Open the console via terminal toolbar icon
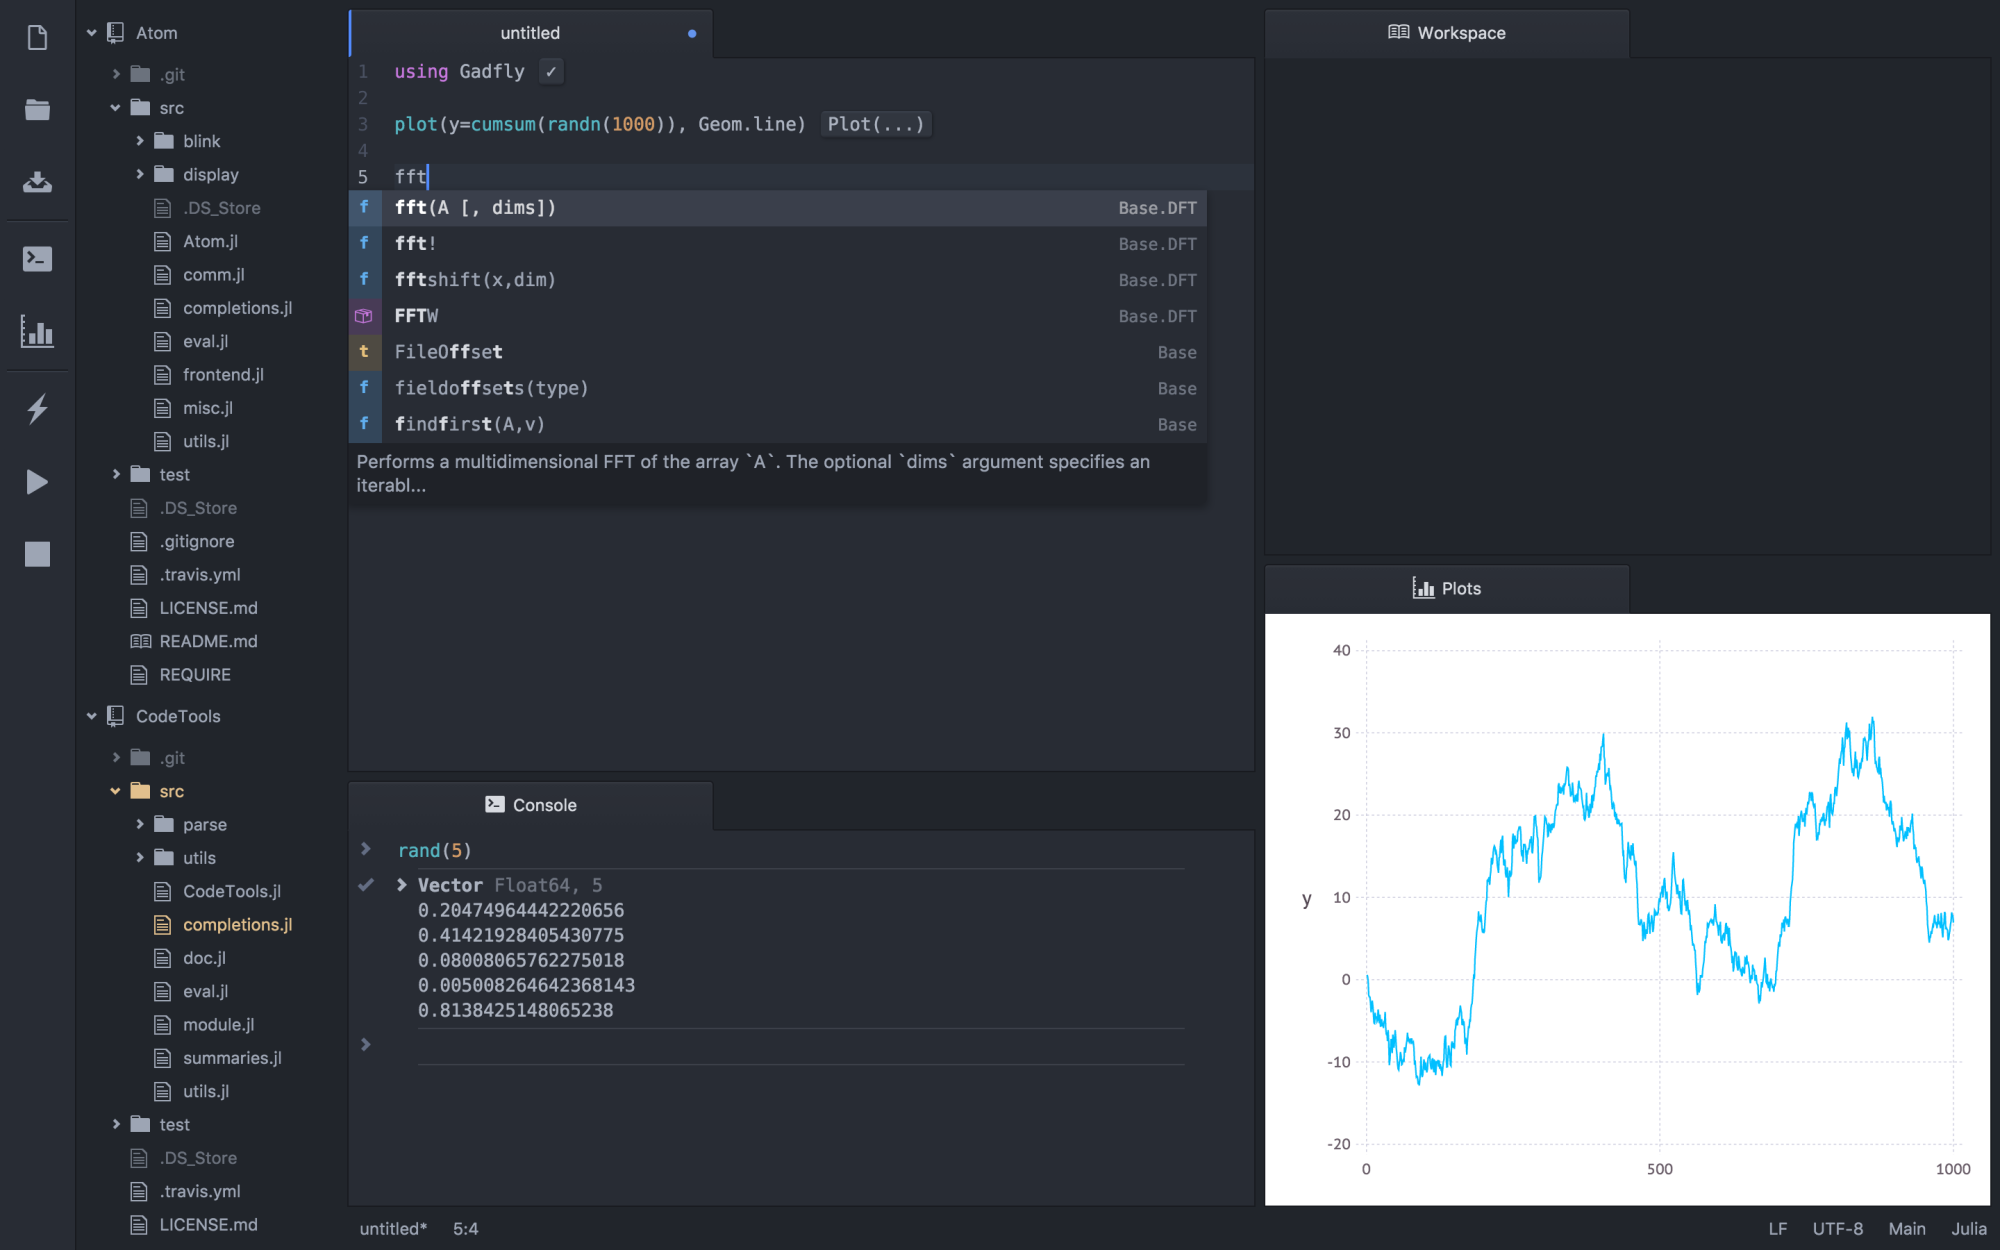Screen dimensions: 2000x1250 click(x=37, y=259)
